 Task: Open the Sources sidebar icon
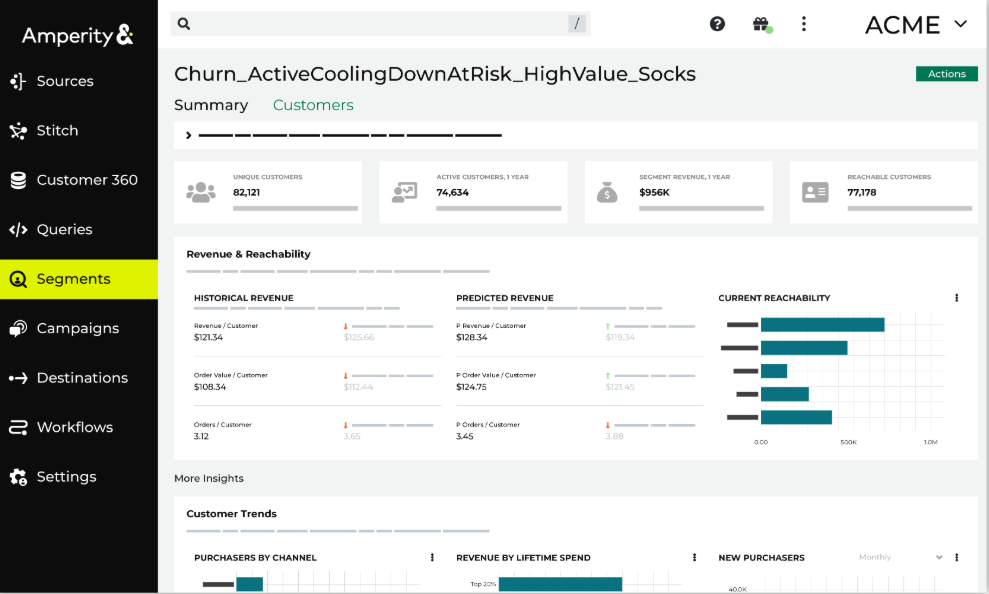click(18, 81)
